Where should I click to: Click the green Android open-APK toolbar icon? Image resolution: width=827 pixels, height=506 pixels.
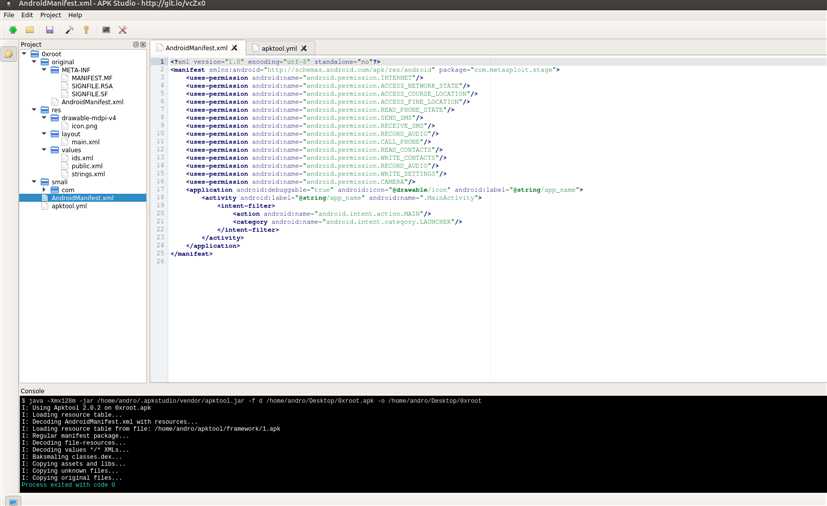tap(13, 30)
